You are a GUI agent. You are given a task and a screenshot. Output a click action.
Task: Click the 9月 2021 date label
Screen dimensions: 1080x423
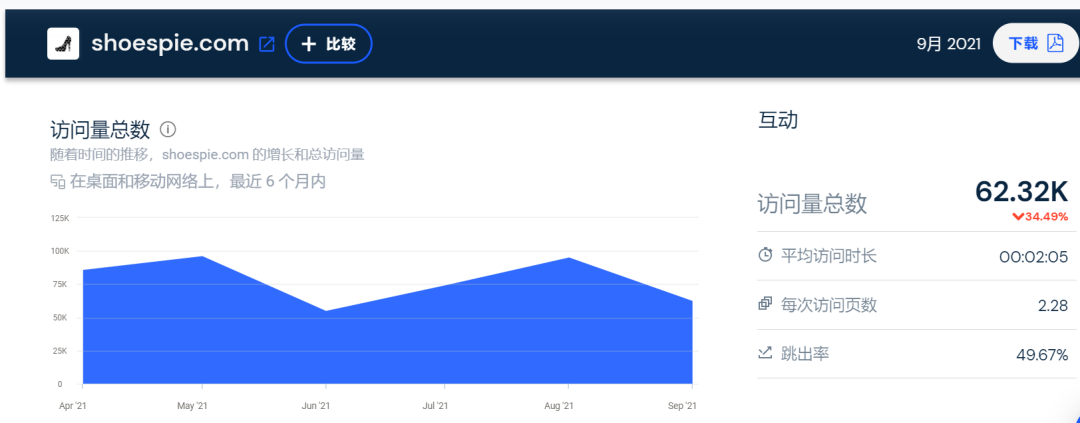(948, 44)
